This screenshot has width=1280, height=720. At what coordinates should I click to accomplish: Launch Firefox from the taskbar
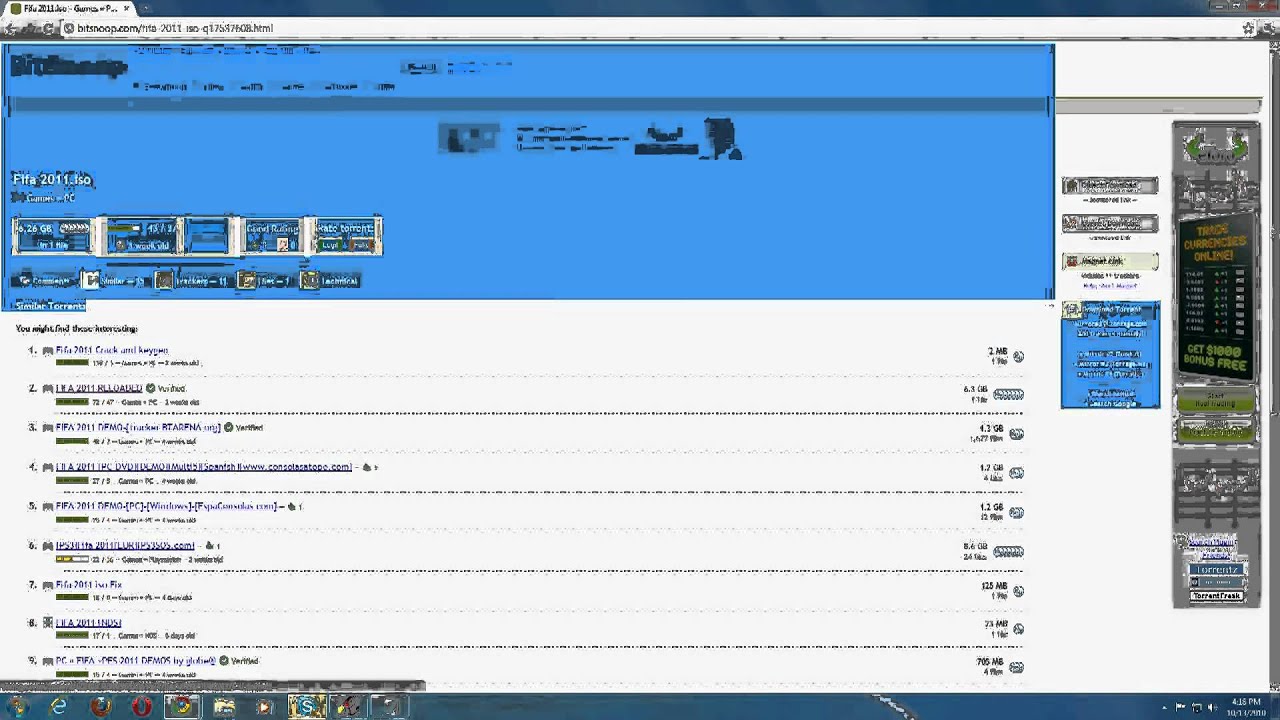pos(100,707)
